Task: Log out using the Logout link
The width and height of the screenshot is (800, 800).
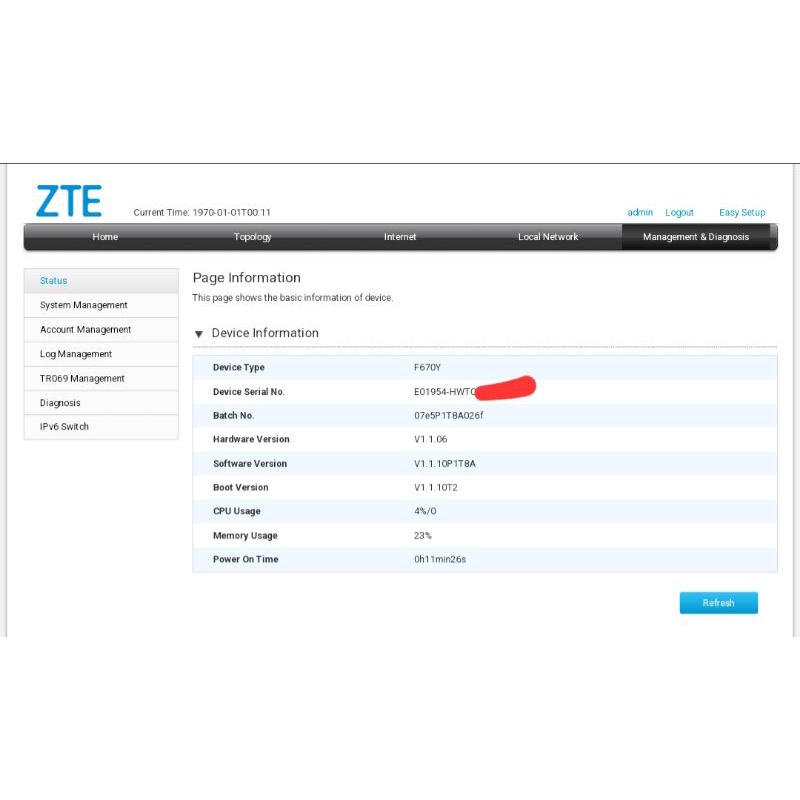Action: click(679, 212)
